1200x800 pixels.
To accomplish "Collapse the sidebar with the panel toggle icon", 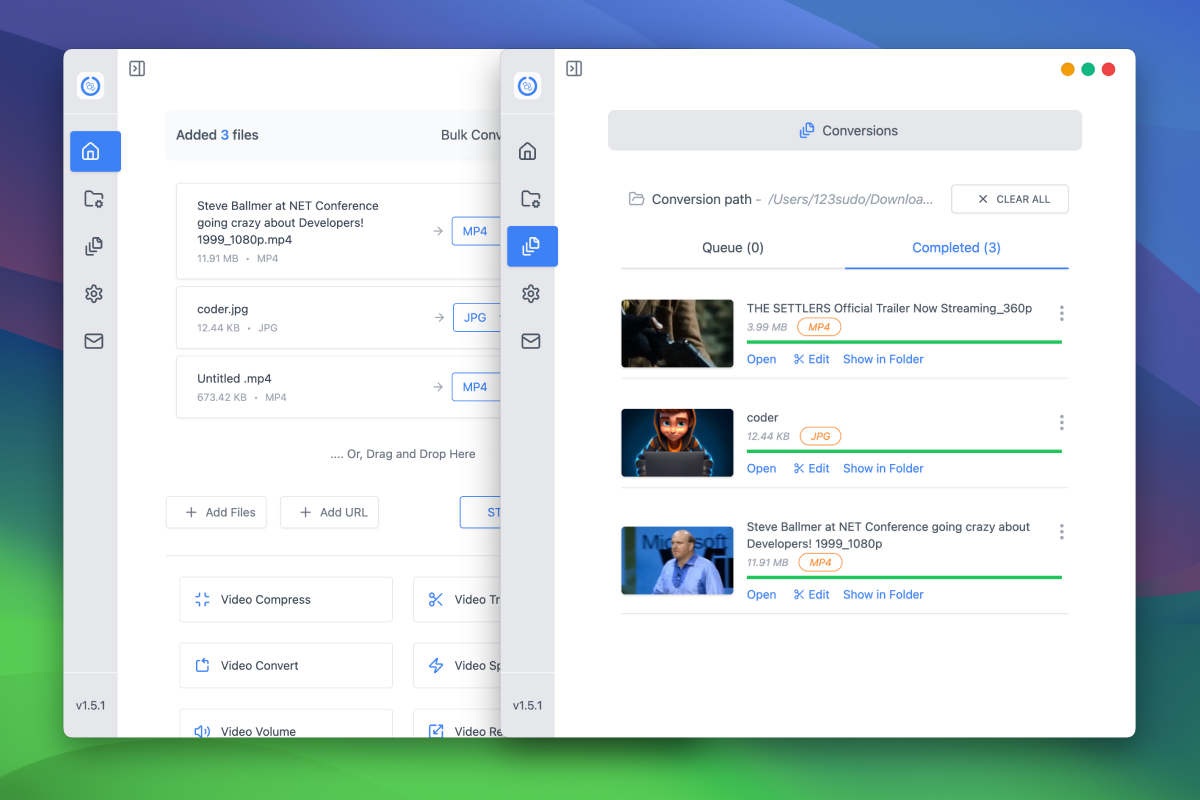I will (137, 68).
